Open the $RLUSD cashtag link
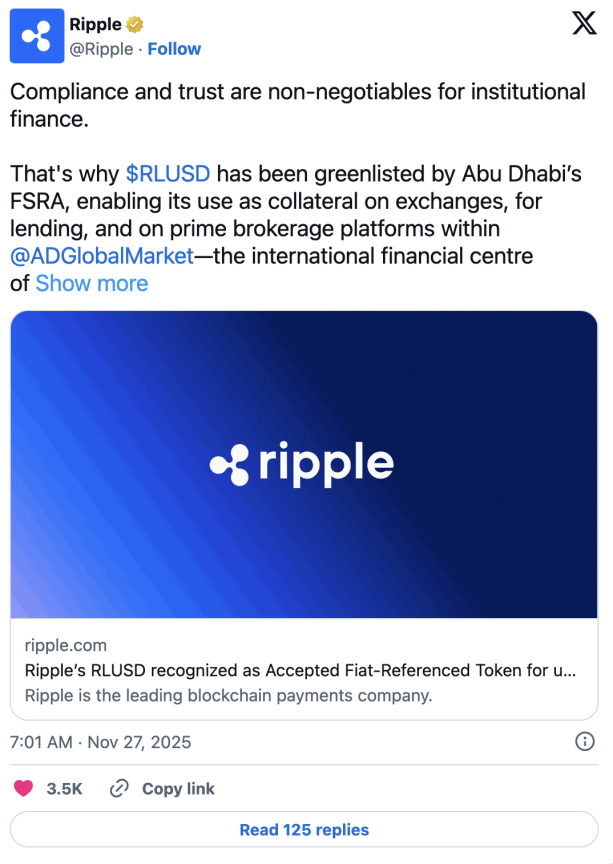 168,173
